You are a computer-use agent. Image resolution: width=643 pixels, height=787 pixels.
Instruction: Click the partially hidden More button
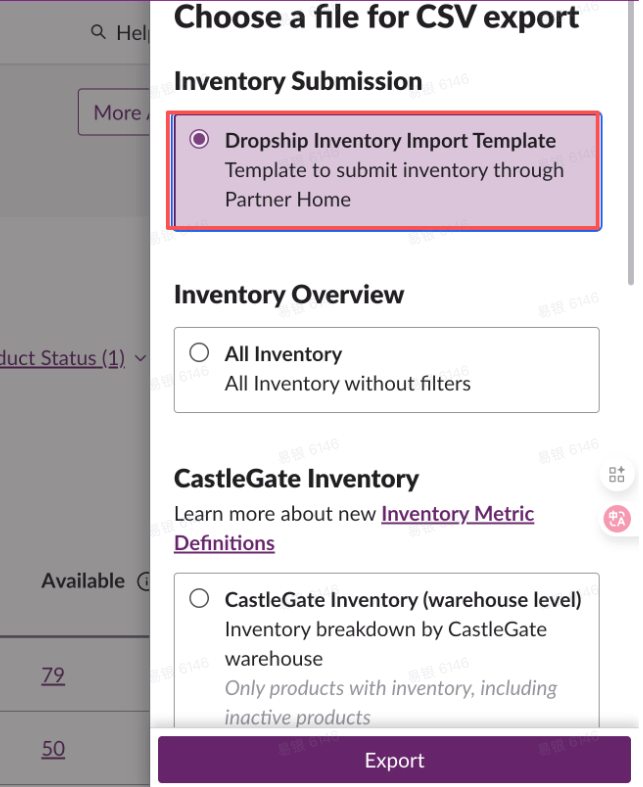pos(114,112)
